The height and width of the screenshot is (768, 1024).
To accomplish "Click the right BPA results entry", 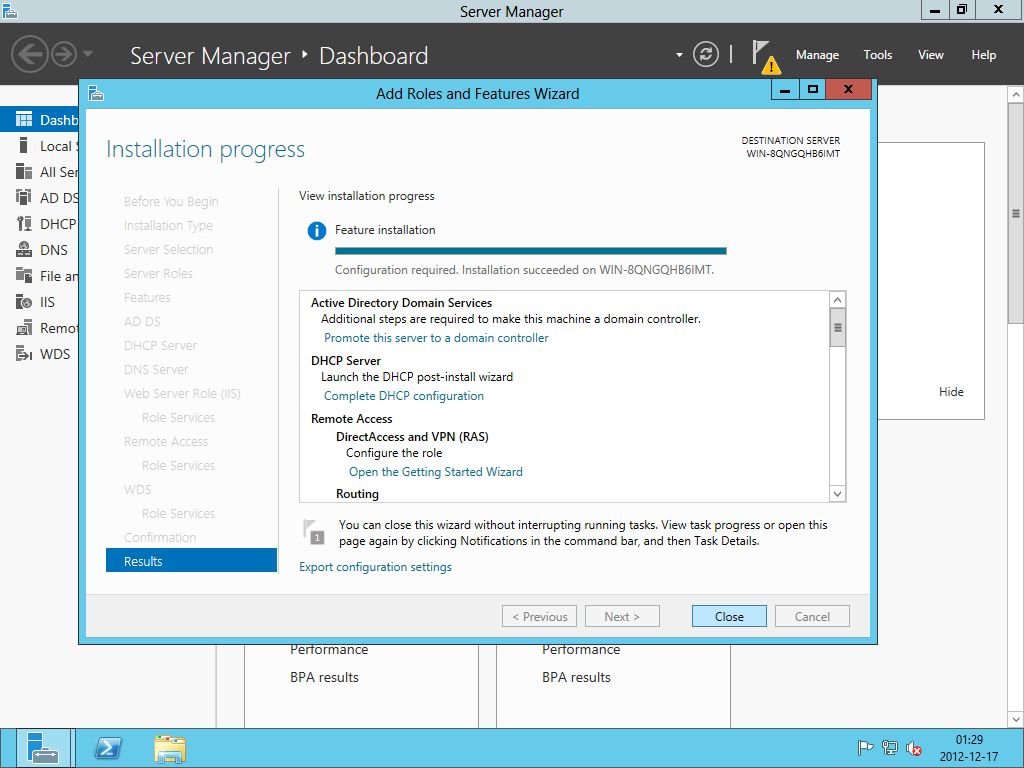I will (576, 677).
